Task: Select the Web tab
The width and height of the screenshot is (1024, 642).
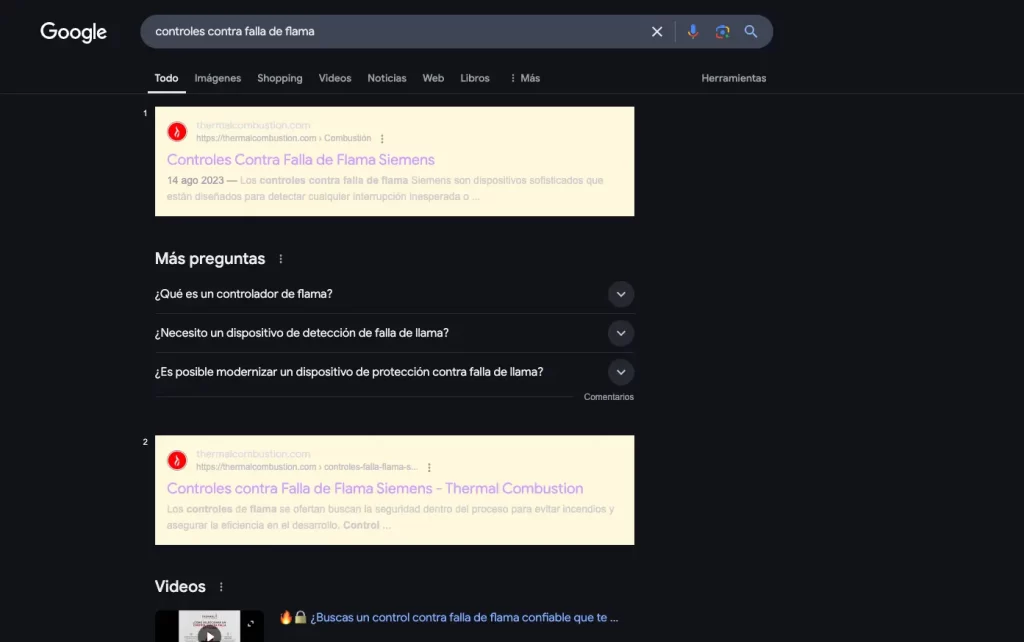Action: point(433,78)
